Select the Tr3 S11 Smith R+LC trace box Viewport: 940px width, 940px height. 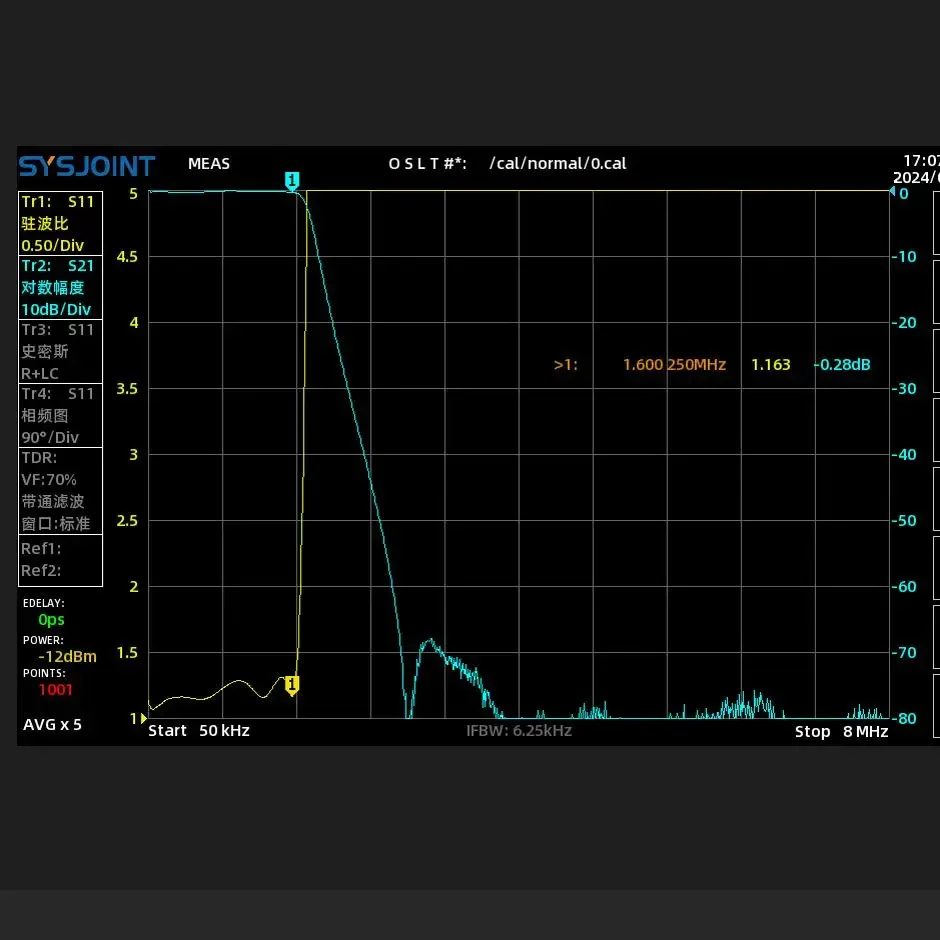pyautogui.click(x=61, y=351)
